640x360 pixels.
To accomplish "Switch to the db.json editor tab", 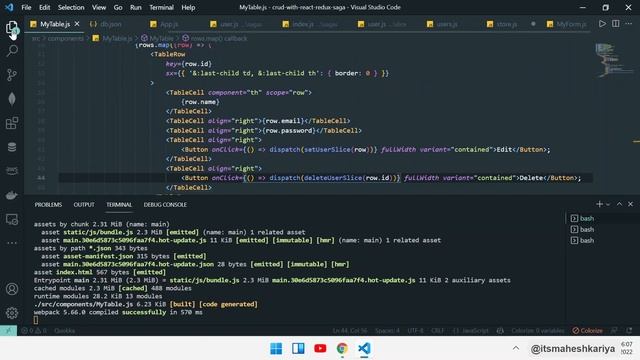I will point(106,24).
